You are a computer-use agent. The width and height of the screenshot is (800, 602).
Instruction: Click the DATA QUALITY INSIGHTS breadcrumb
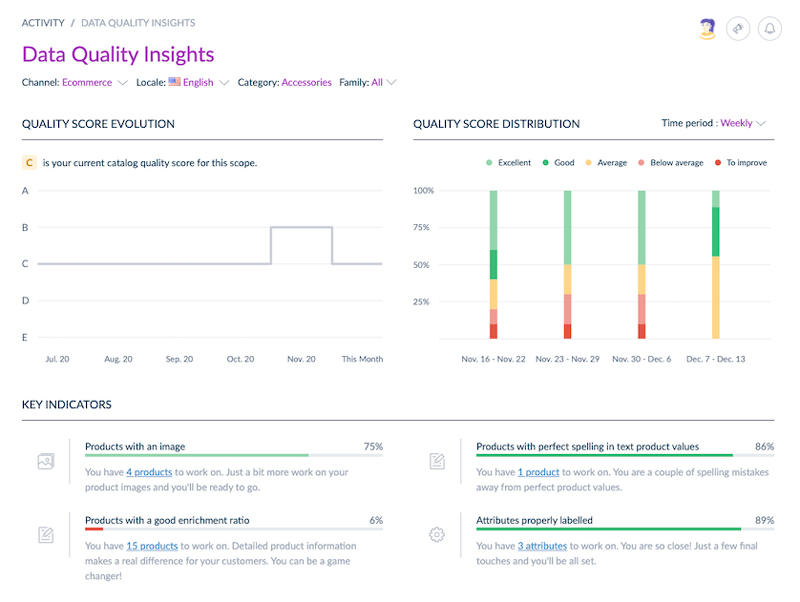click(x=138, y=23)
